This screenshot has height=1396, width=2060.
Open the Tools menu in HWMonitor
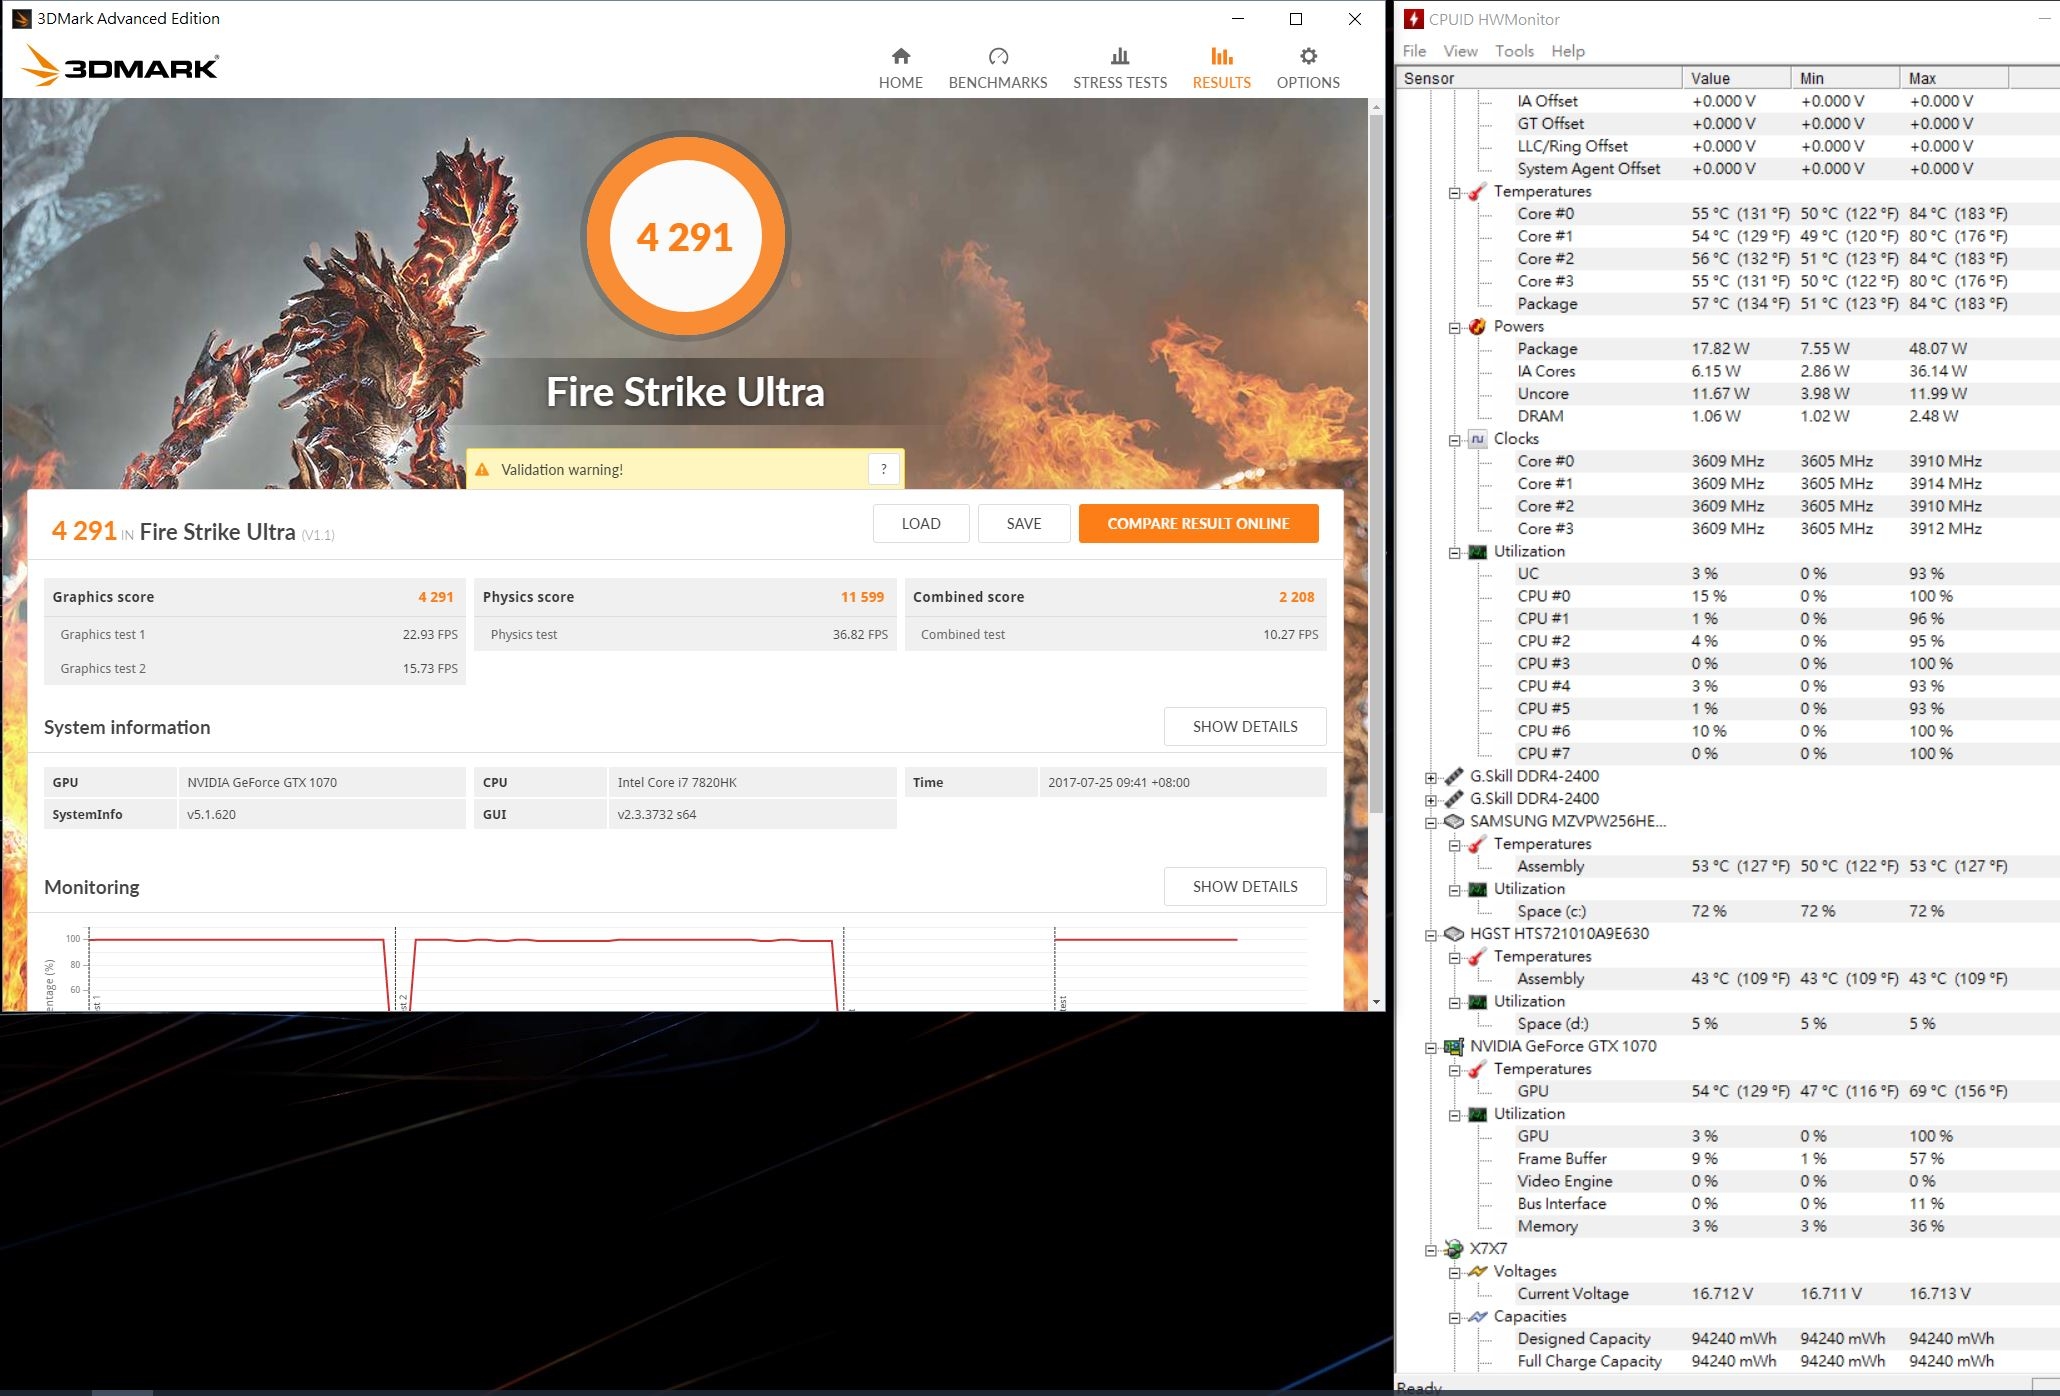[x=1514, y=51]
